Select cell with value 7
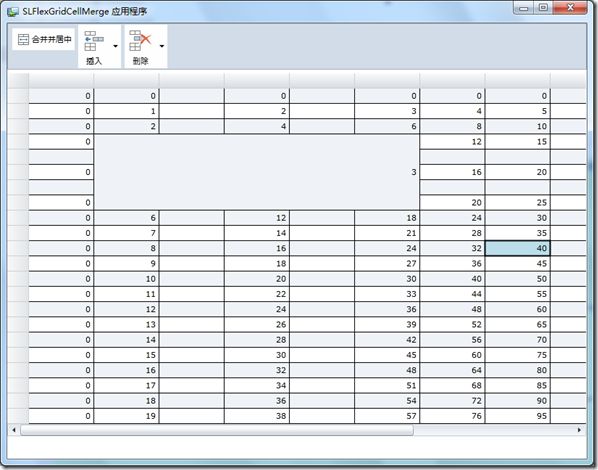598x470 pixels. coord(126,233)
